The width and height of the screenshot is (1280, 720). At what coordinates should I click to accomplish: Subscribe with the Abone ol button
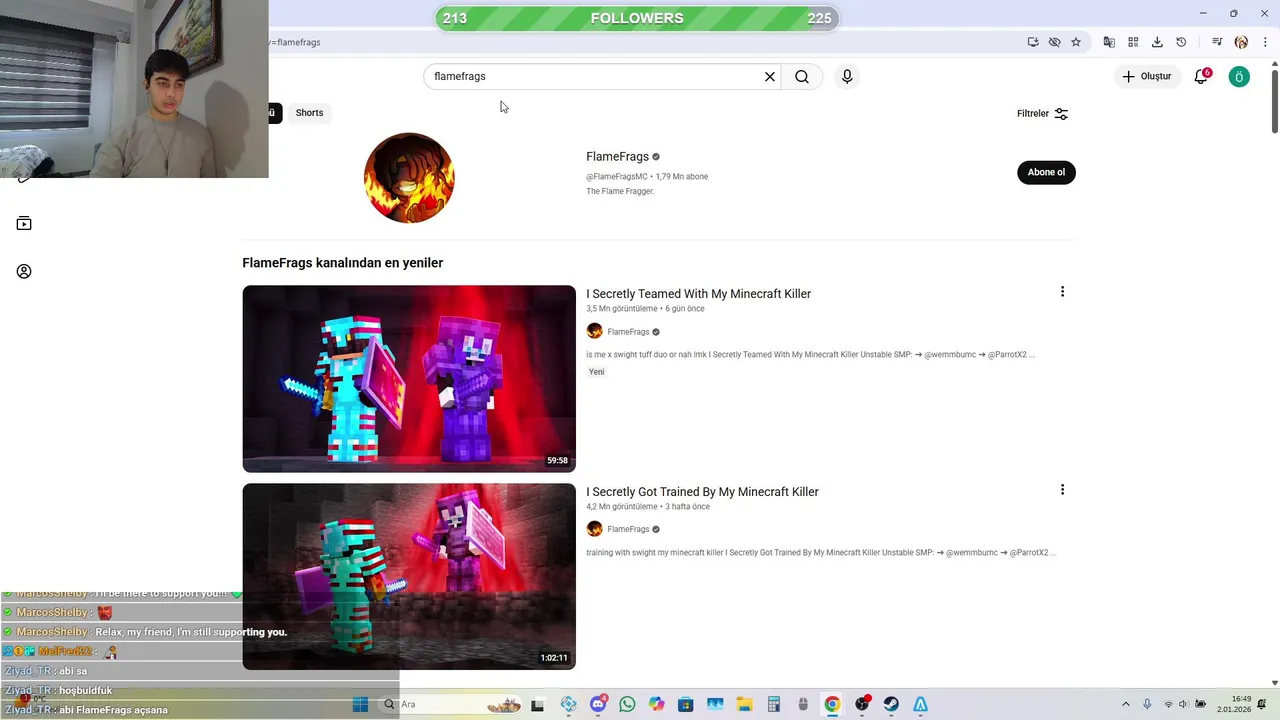click(x=1046, y=172)
